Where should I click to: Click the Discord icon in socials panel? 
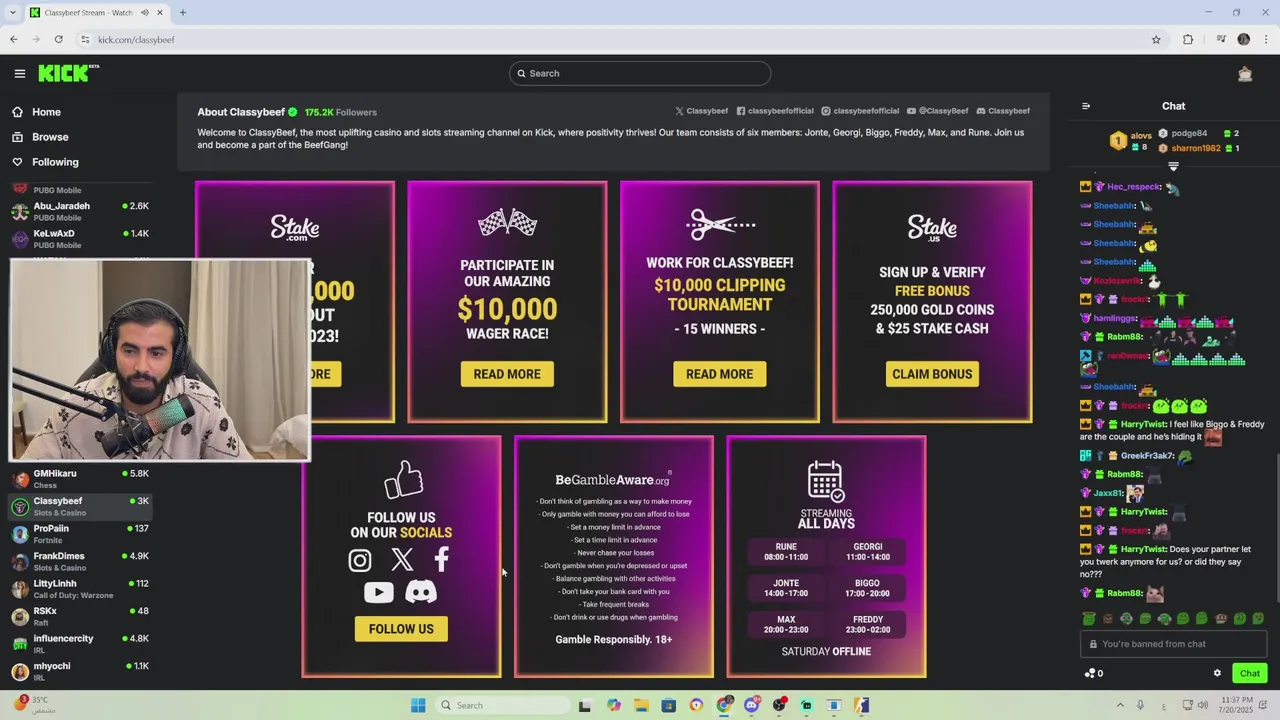(x=421, y=593)
